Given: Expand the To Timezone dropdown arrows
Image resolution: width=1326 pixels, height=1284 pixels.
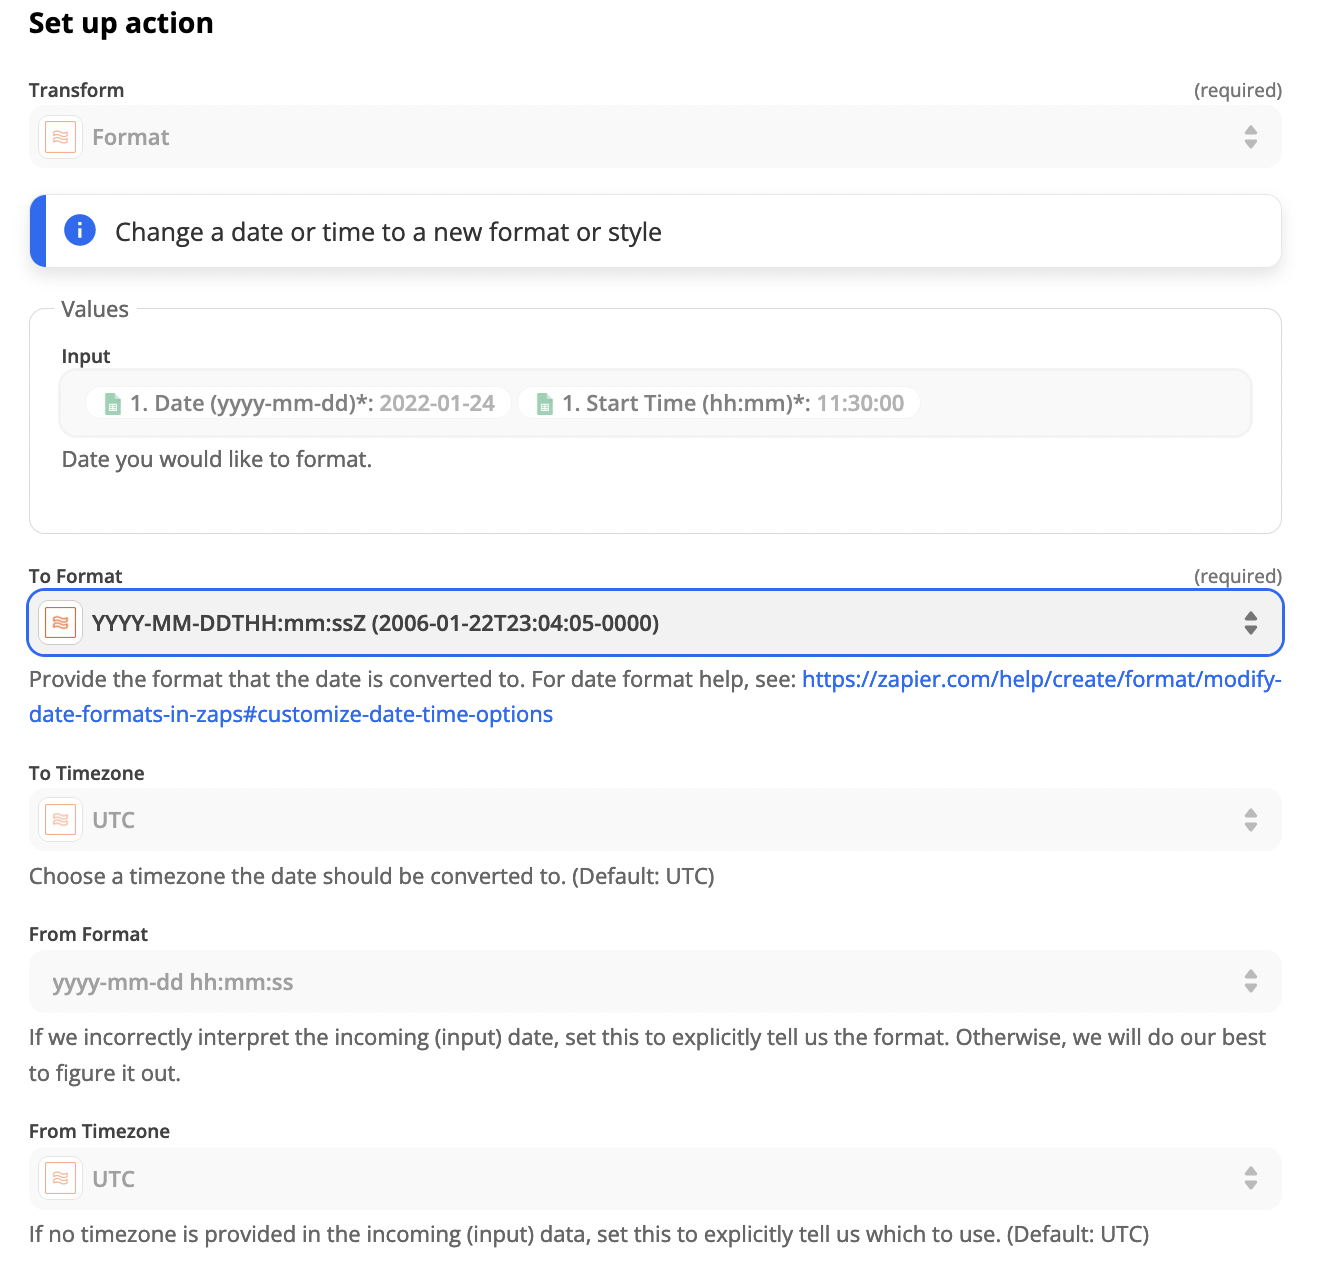Looking at the screenshot, I should coord(1250,820).
